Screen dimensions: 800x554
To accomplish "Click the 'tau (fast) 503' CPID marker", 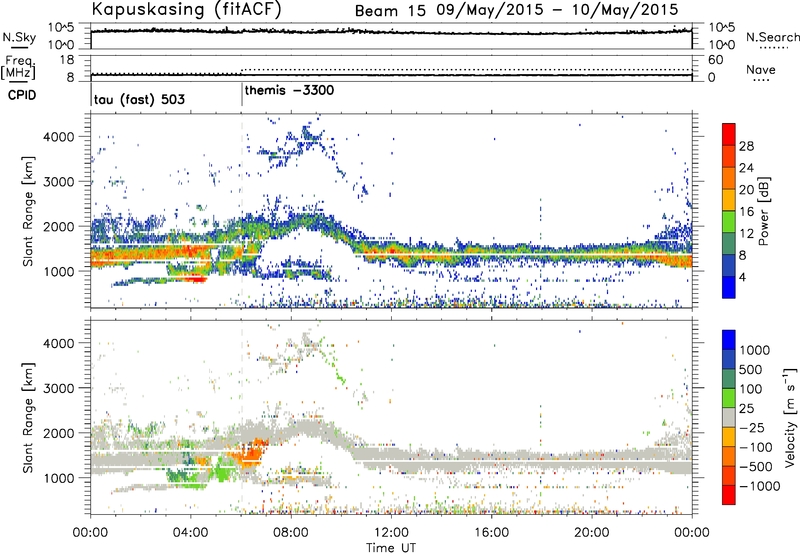I will coord(139,99).
